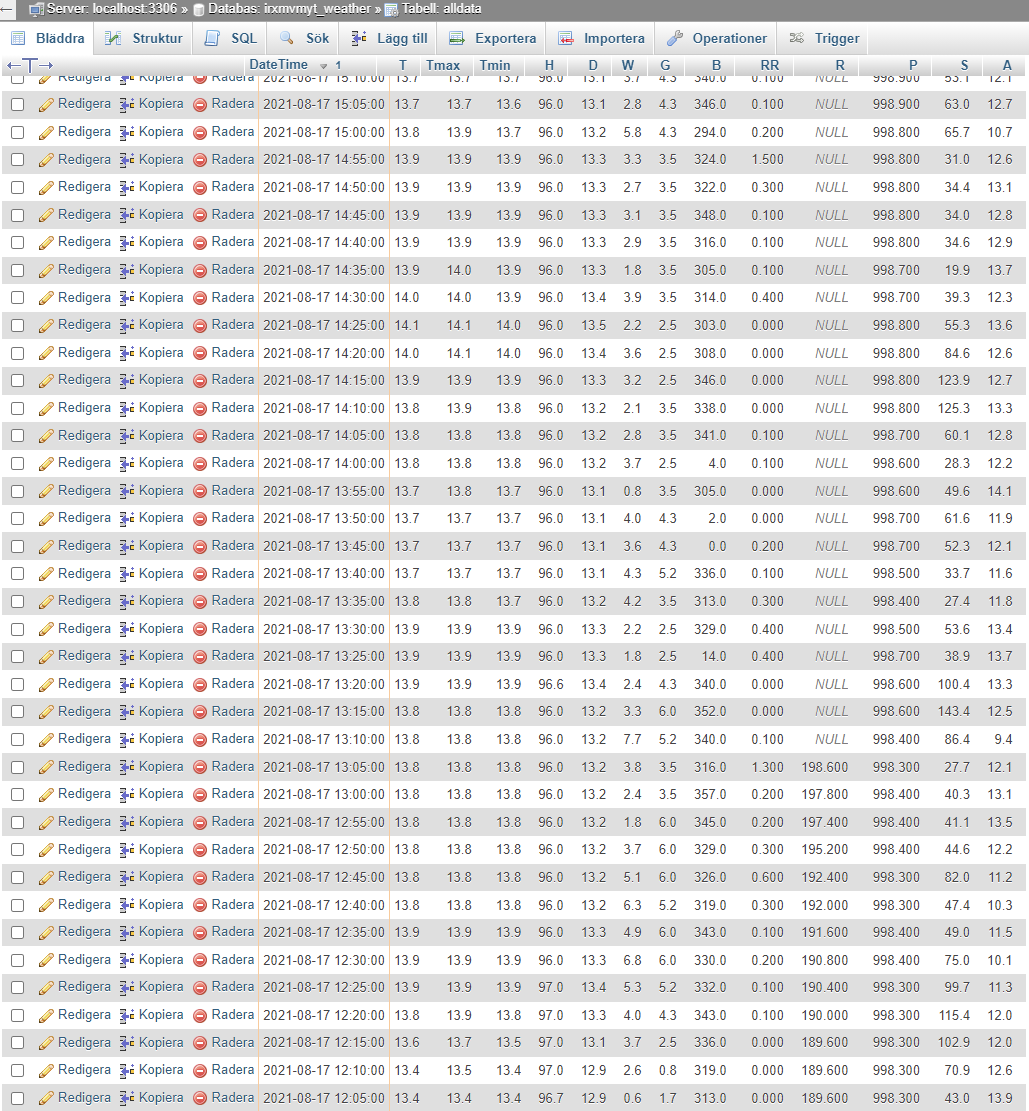
Task: Click red delete icon for 12:20:00 row
Action: 200,1016
